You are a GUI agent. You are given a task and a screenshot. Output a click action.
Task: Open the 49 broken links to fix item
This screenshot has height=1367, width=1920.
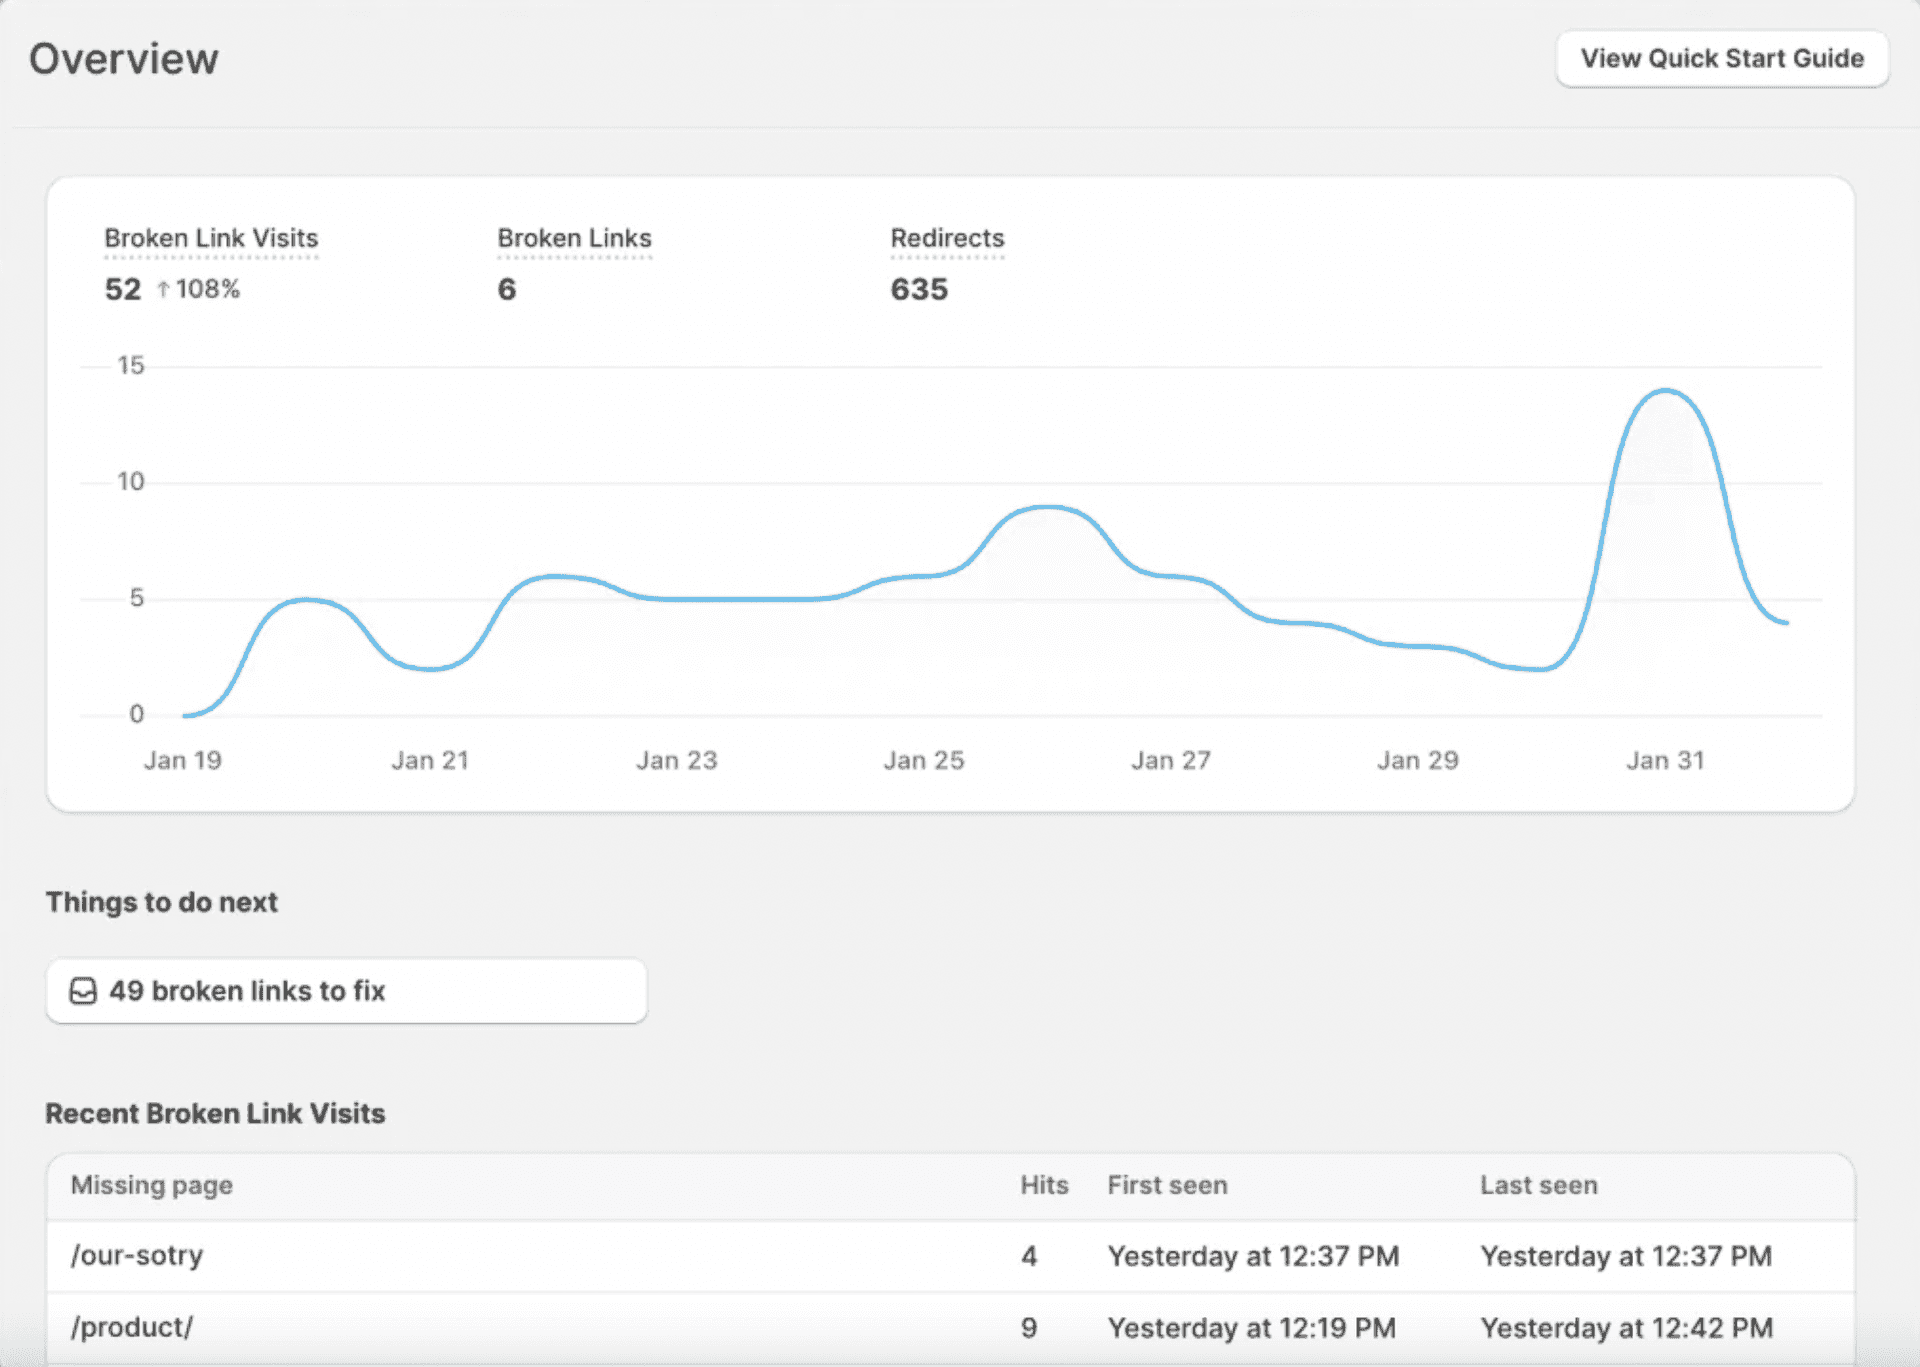(346, 991)
